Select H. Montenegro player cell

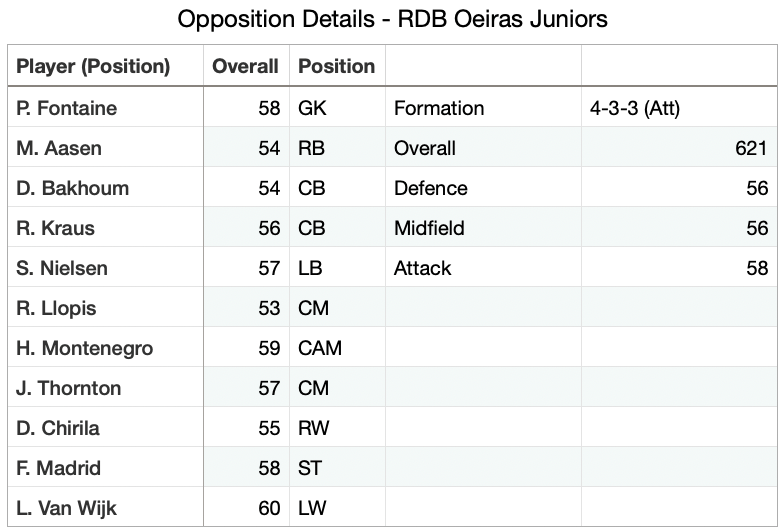pos(86,348)
